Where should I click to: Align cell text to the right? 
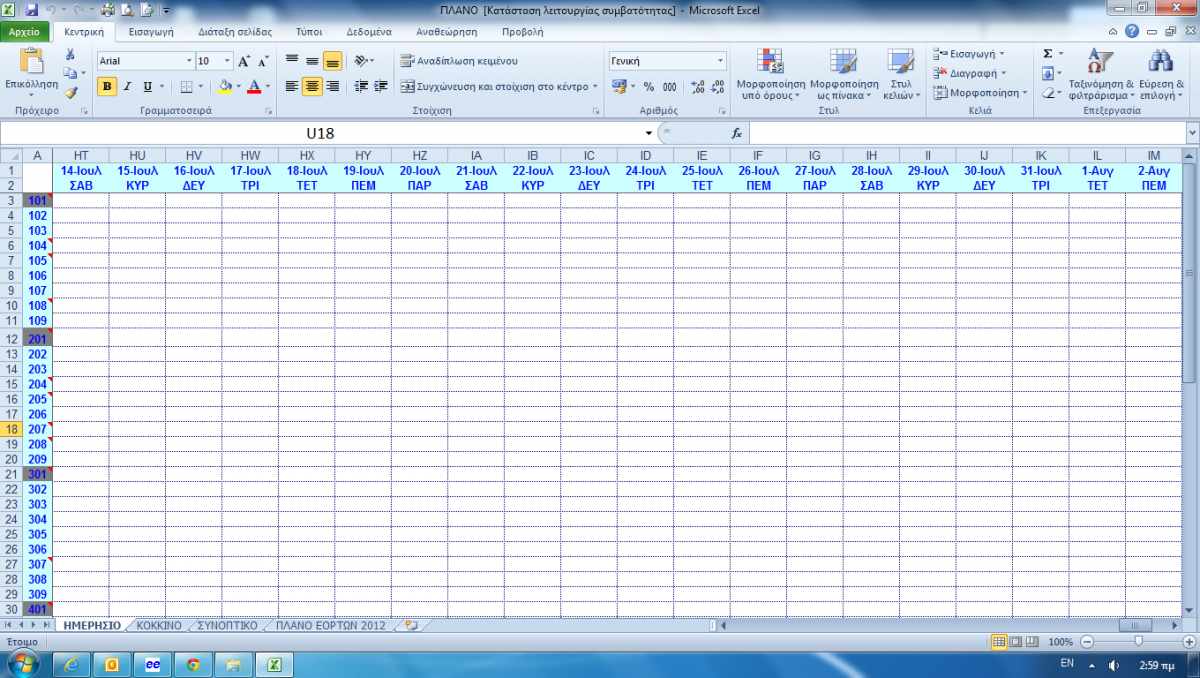(332, 86)
